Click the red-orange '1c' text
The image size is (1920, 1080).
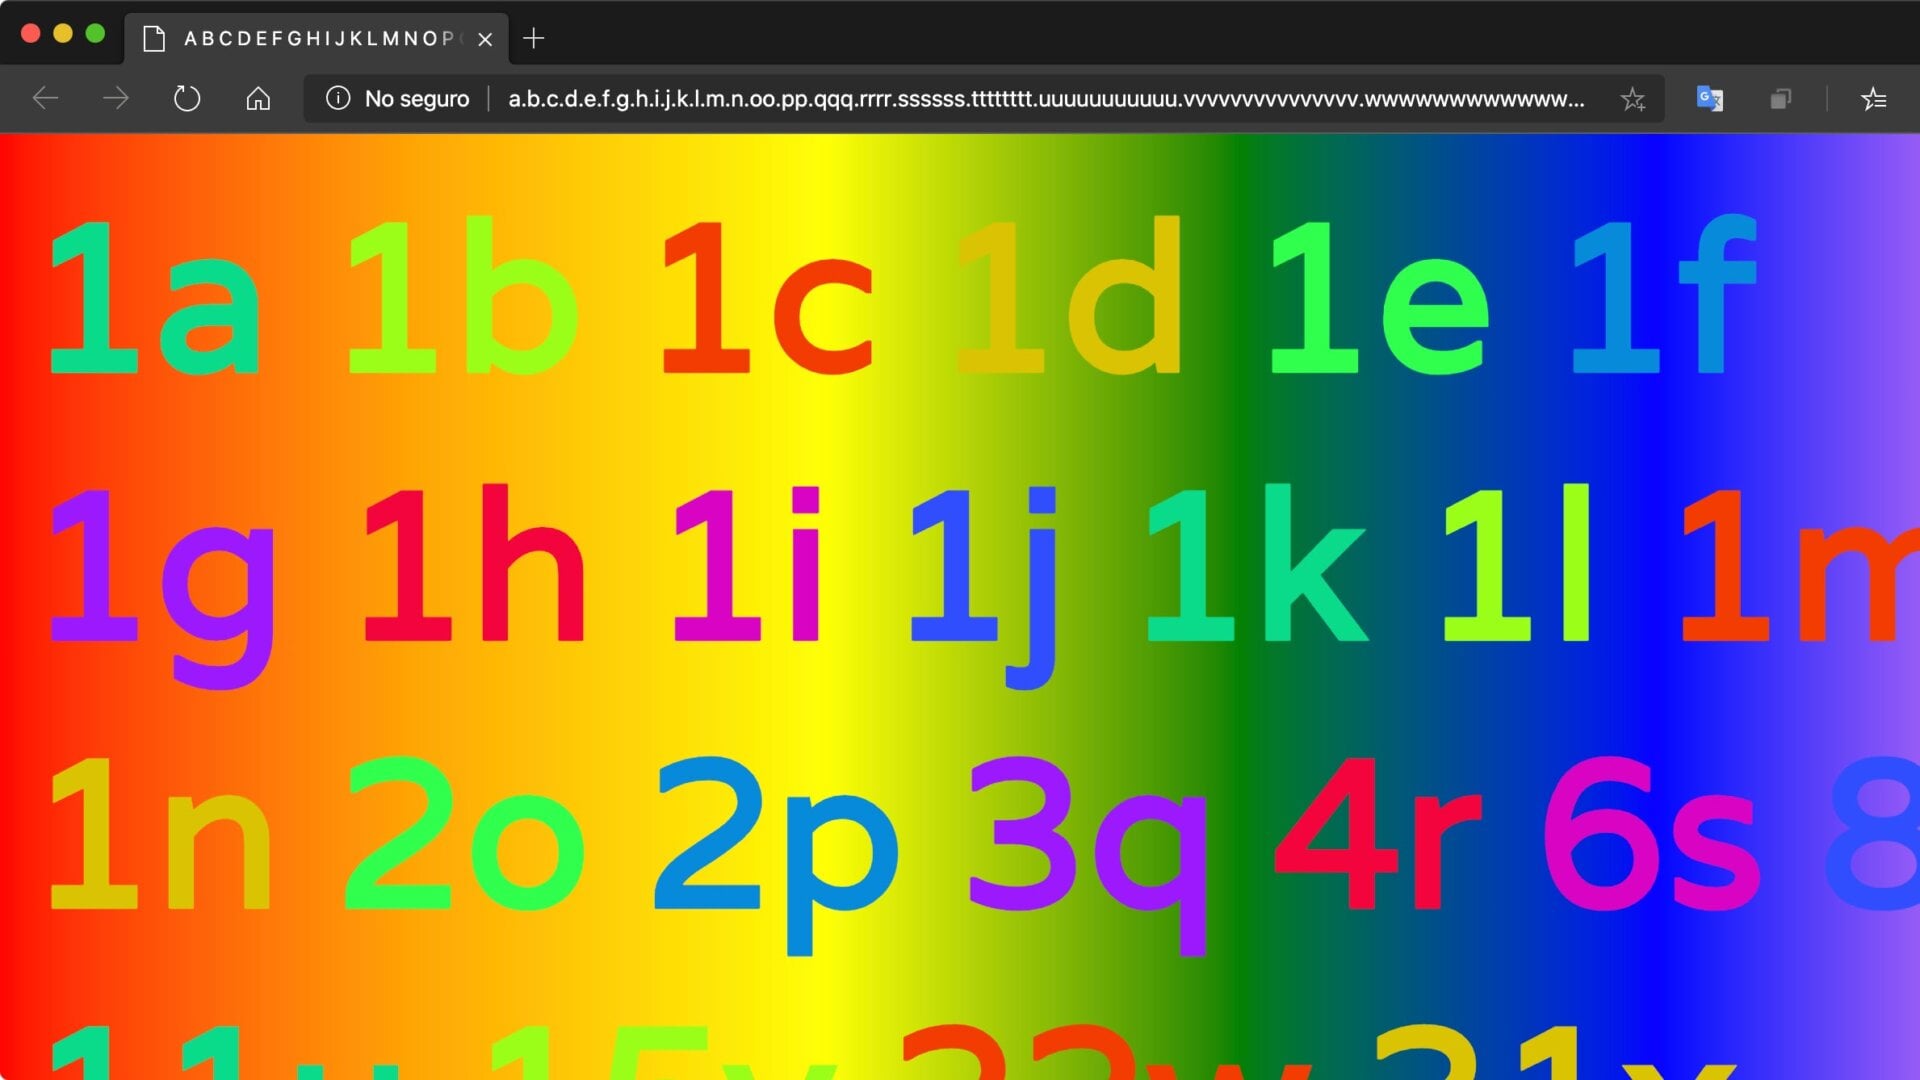(x=767, y=300)
